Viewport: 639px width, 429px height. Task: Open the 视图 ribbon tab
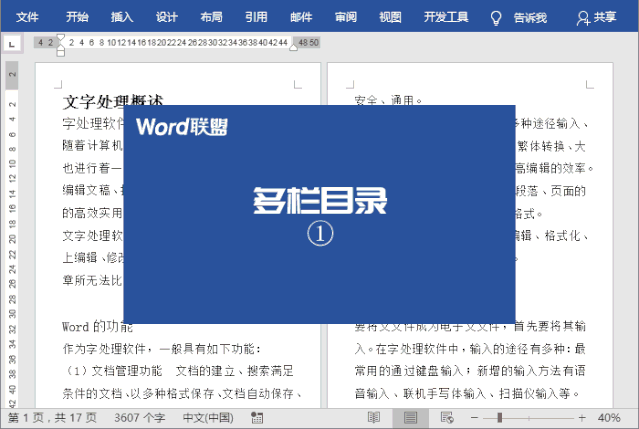point(390,17)
